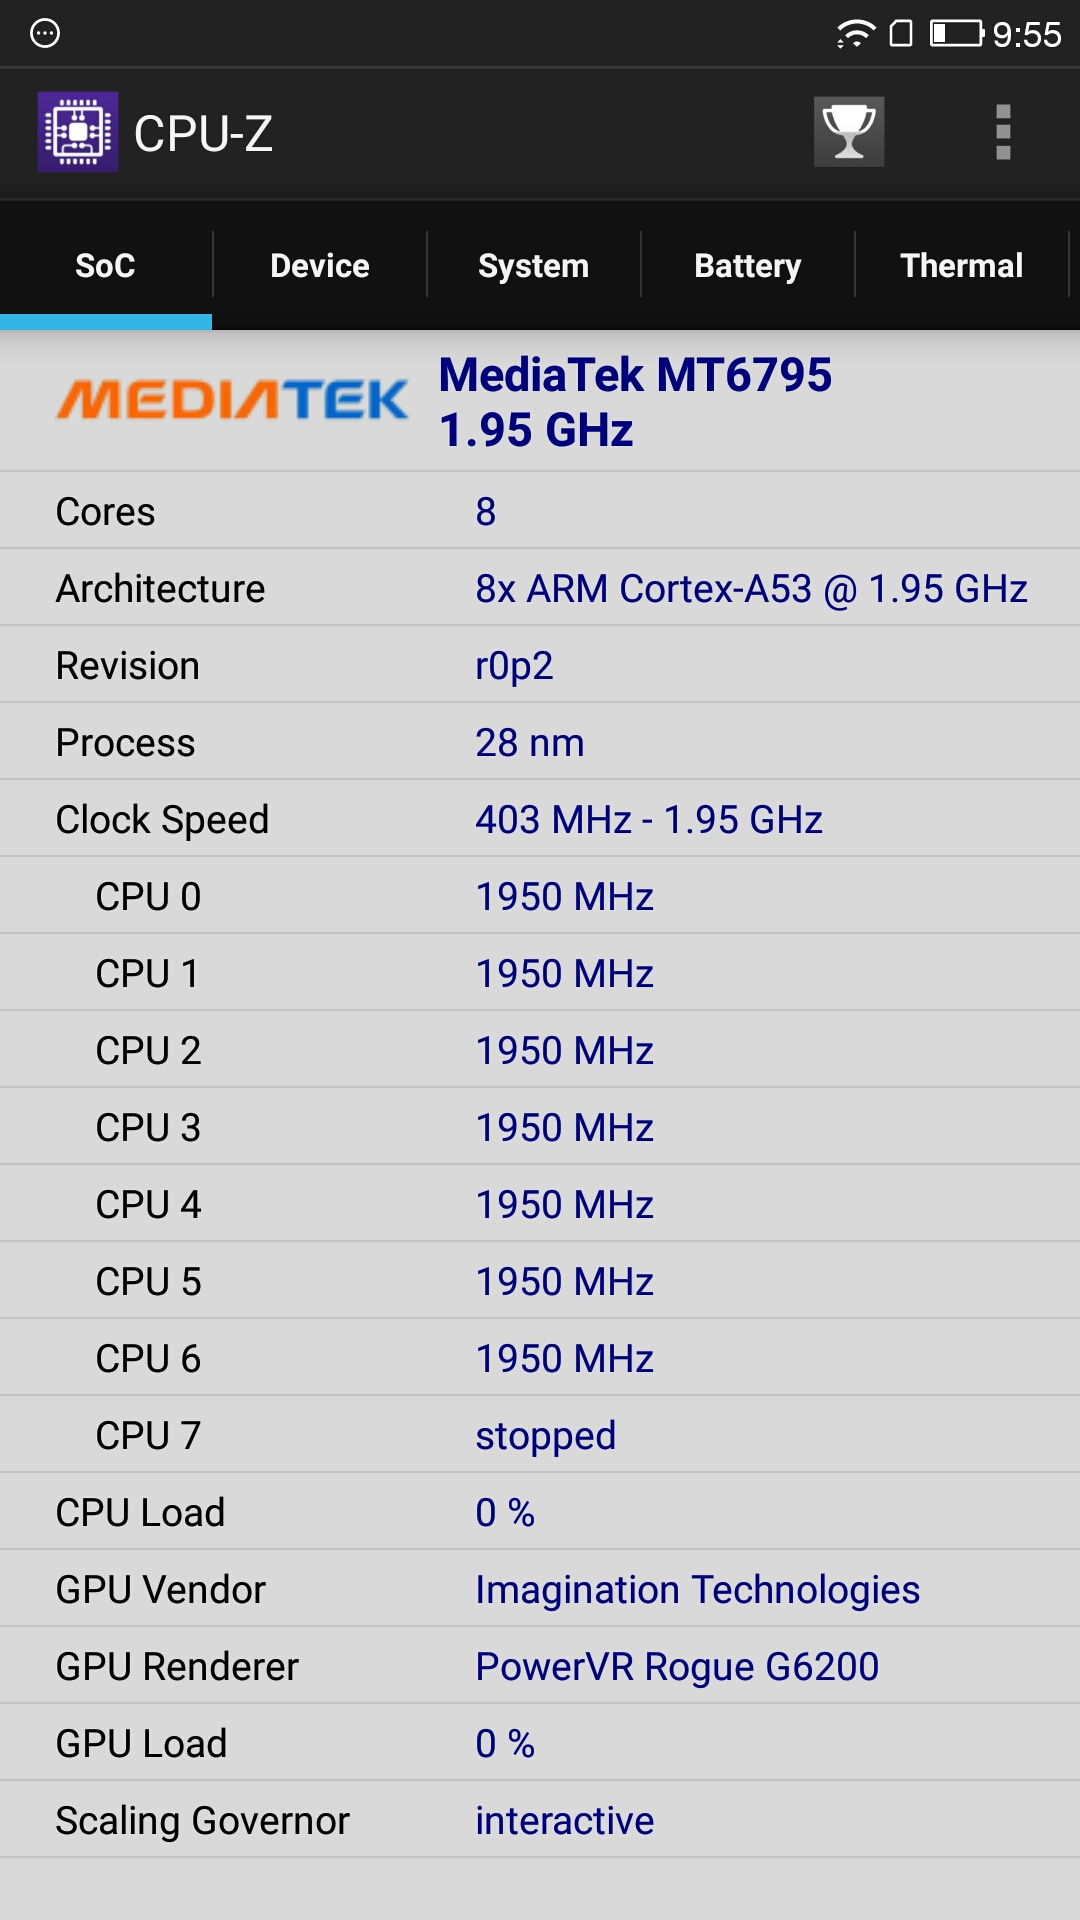Tap the Wi-Fi status icon
The width and height of the screenshot is (1080, 1920).
pyautogui.click(x=855, y=34)
